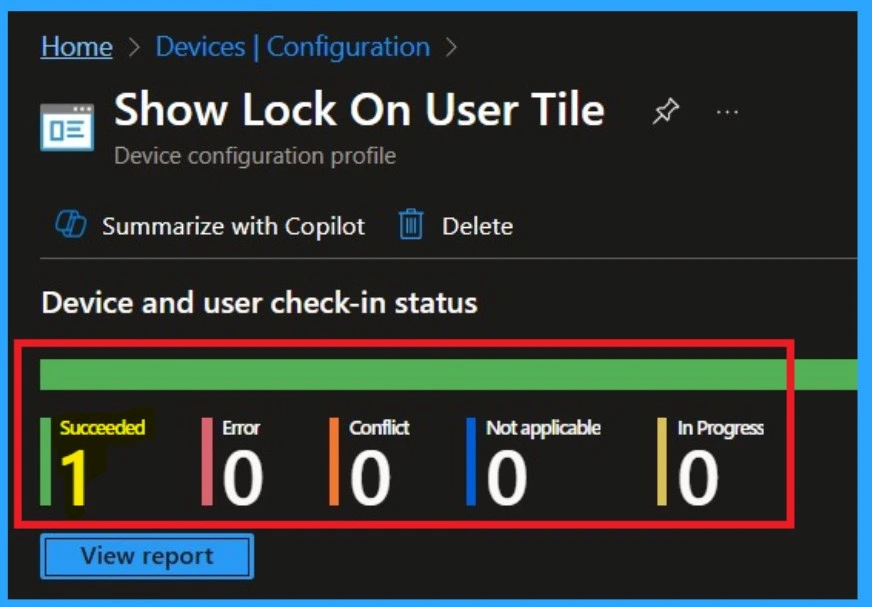This screenshot has width=872, height=607.
Task: Open the Devices | Configuration breadcrumb
Action: [x=293, y=47]
